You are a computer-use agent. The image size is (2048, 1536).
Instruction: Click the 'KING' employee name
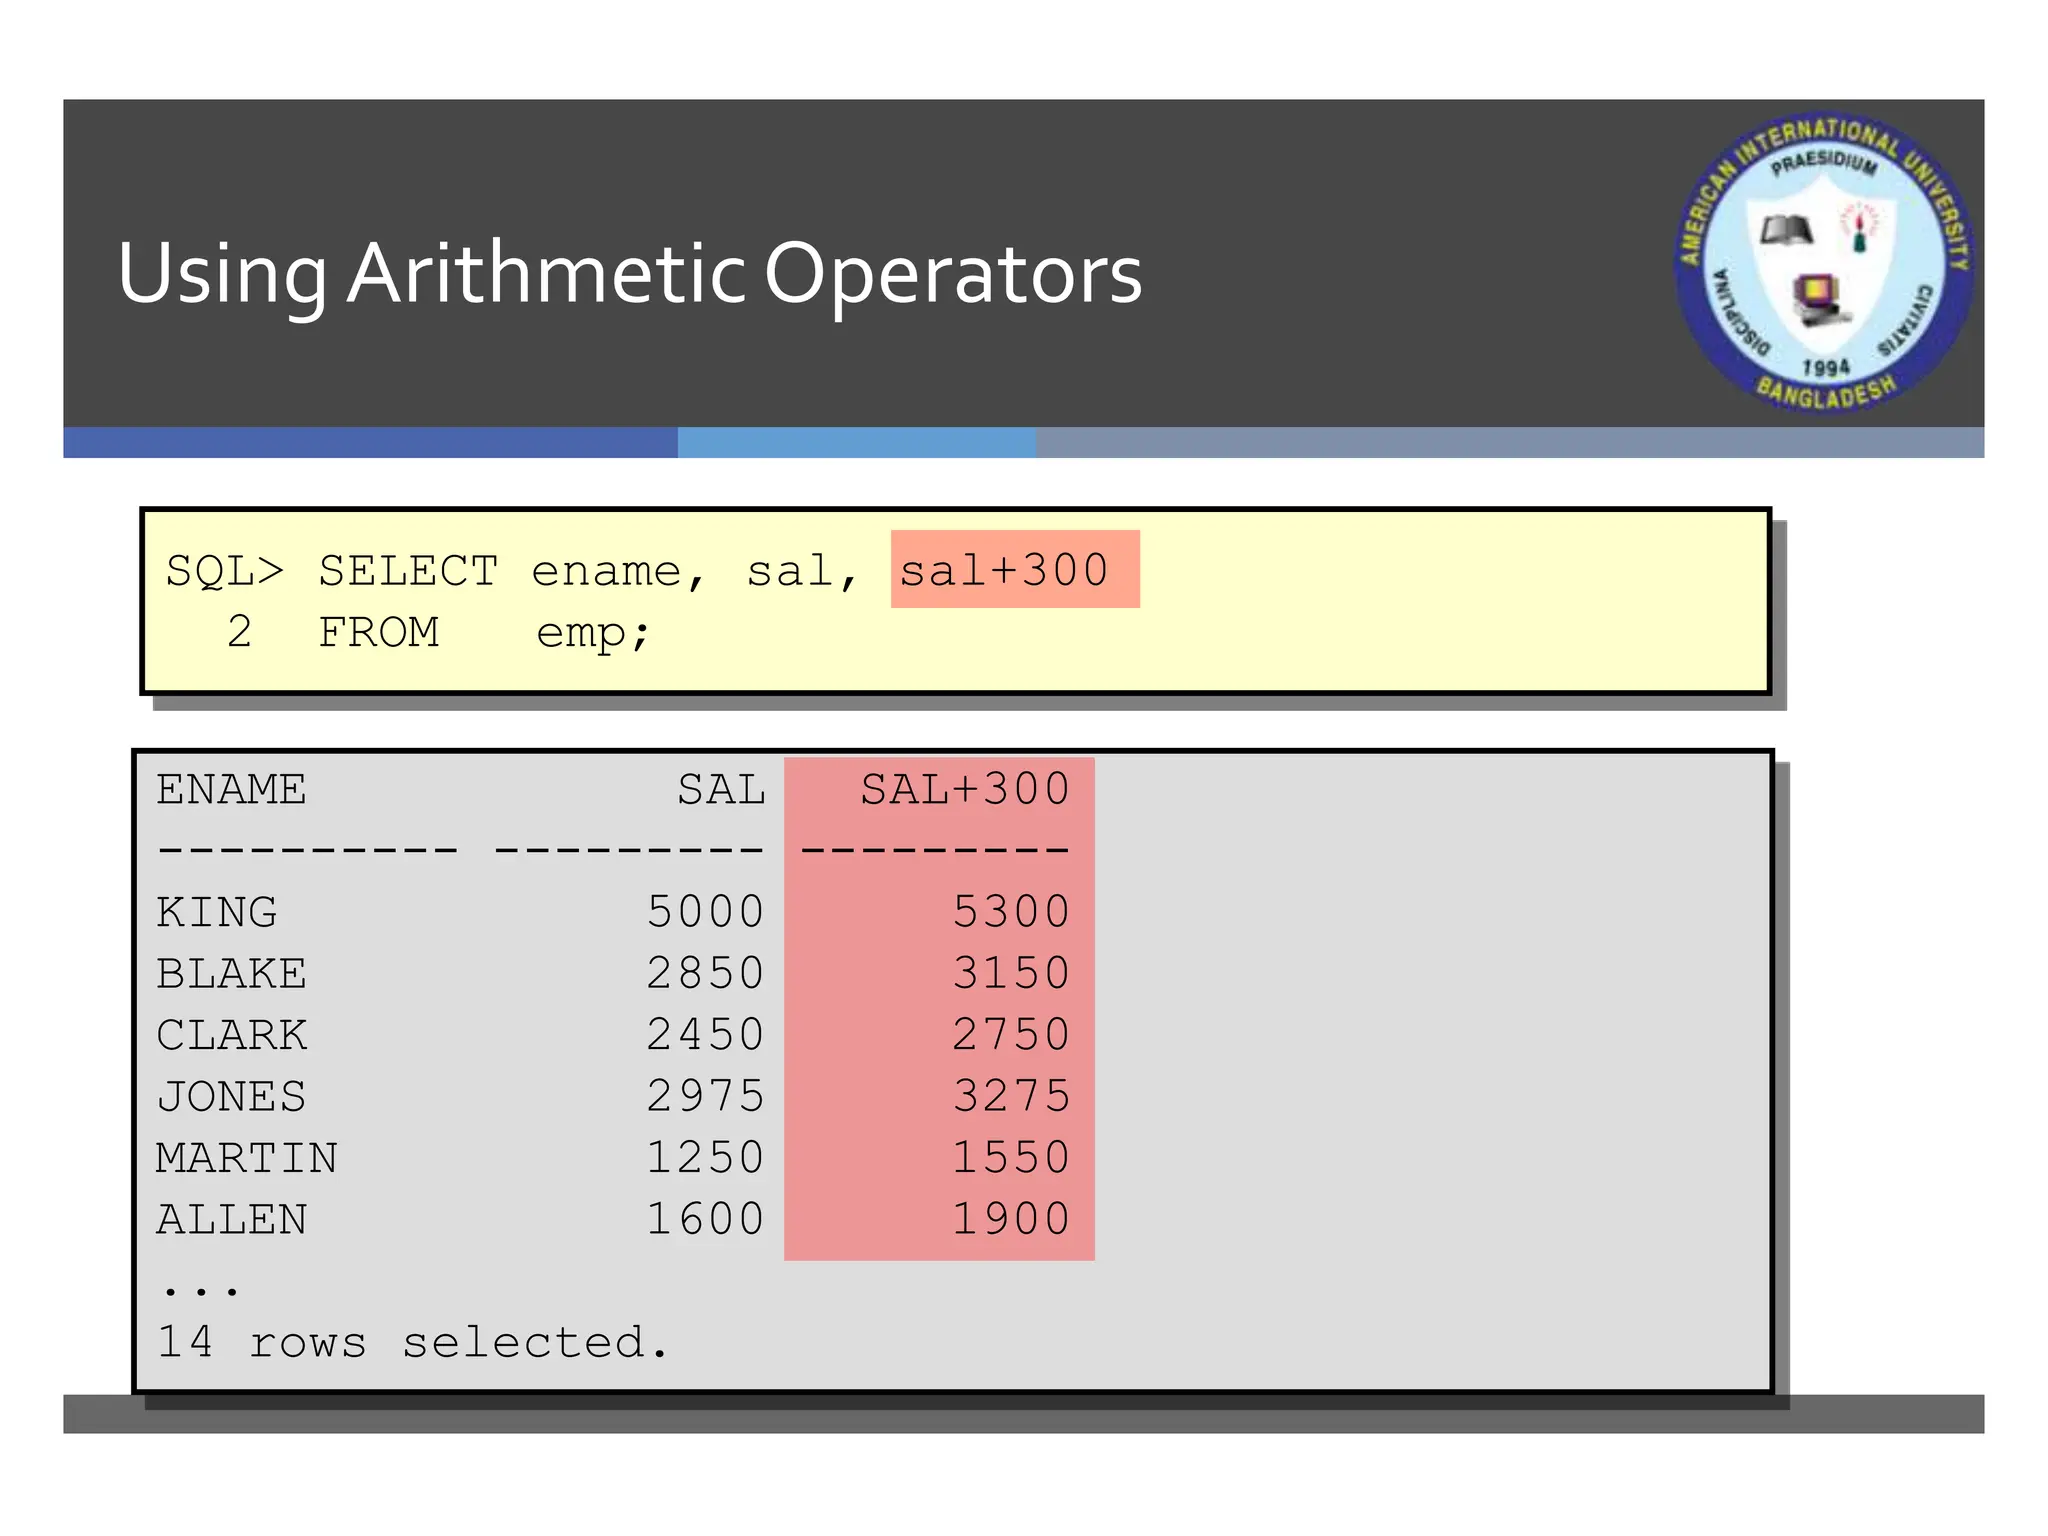point(217,912)
